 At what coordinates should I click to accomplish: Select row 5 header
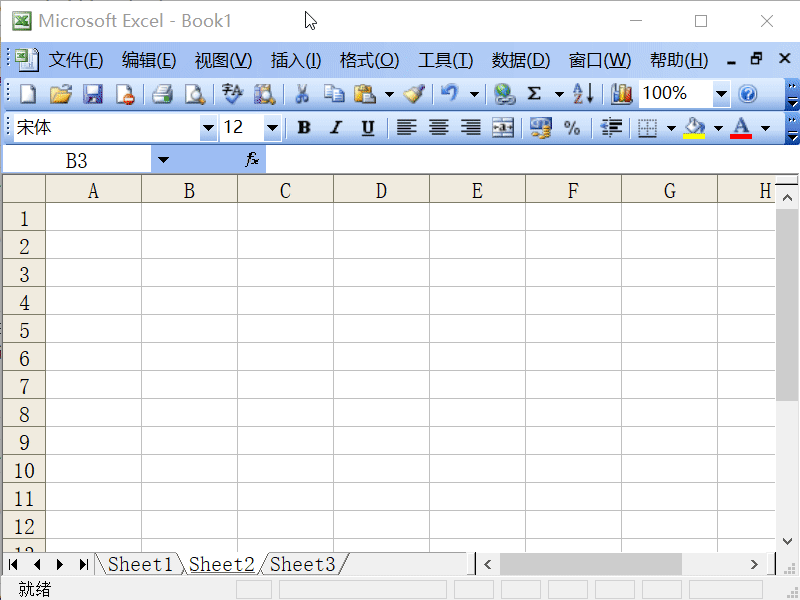click(x=24, y=331)
